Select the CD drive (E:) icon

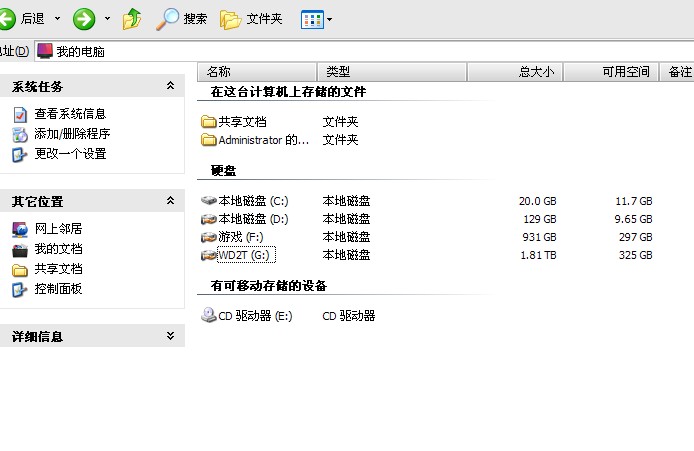[209, 316]
